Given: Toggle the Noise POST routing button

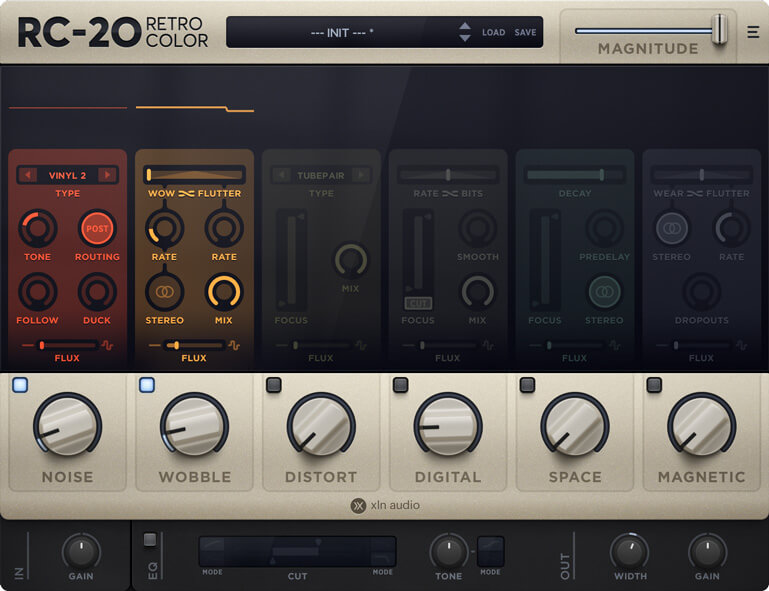Looking at the screenshot, I should pos(97,228).
